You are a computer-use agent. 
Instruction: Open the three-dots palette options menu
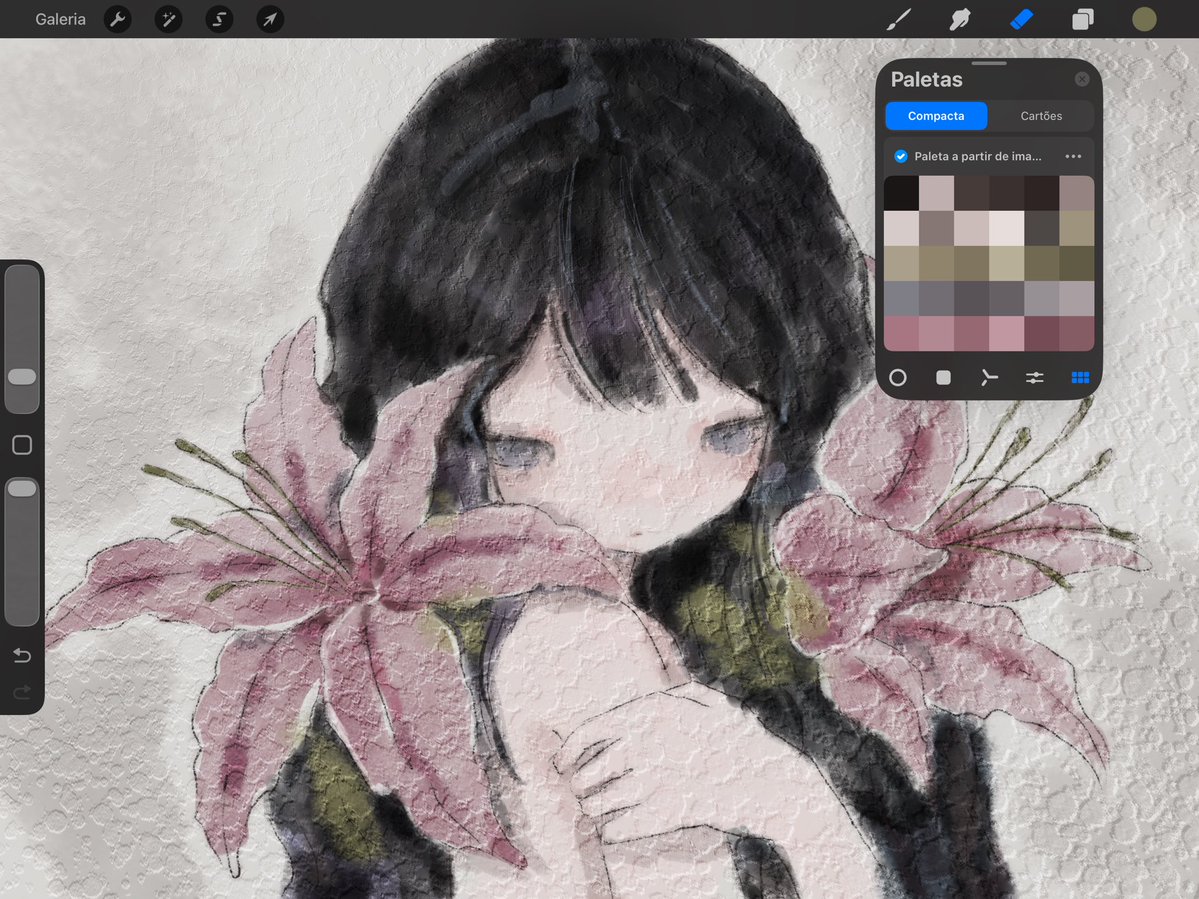pyautogui.click(x=1073, y=156)
